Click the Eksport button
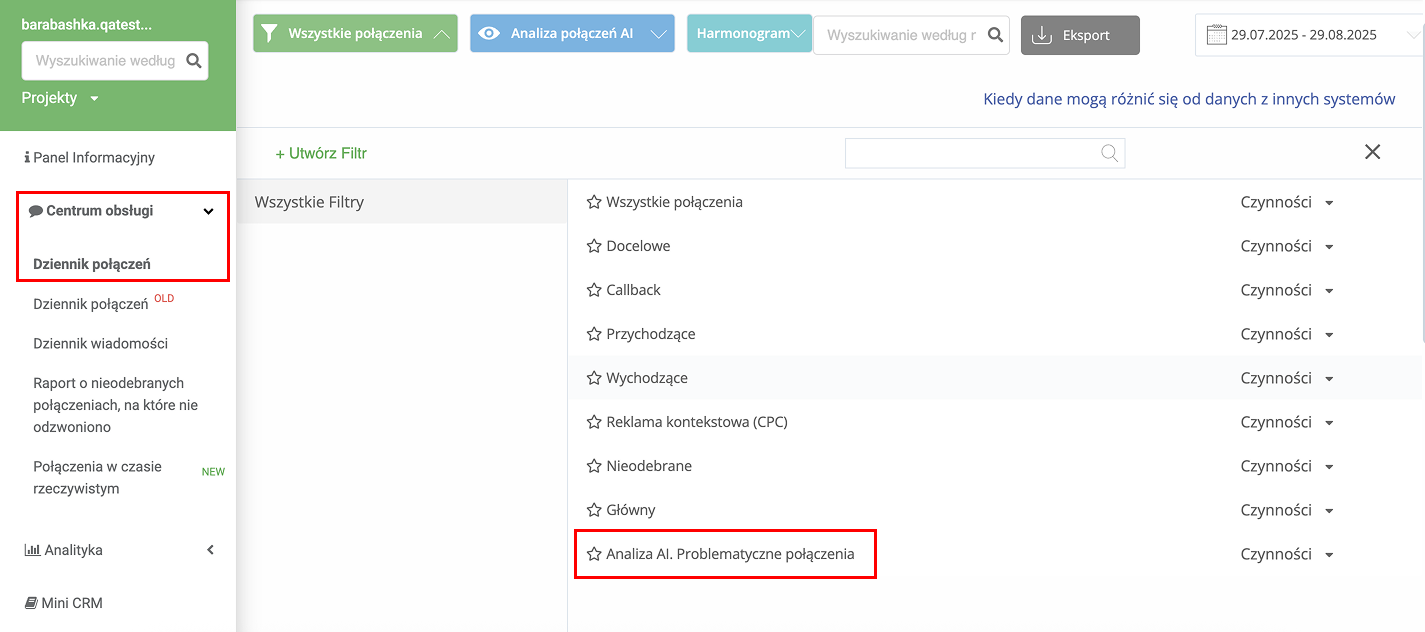Viewport: 1425px width, 632px height. coord(1080,35)
